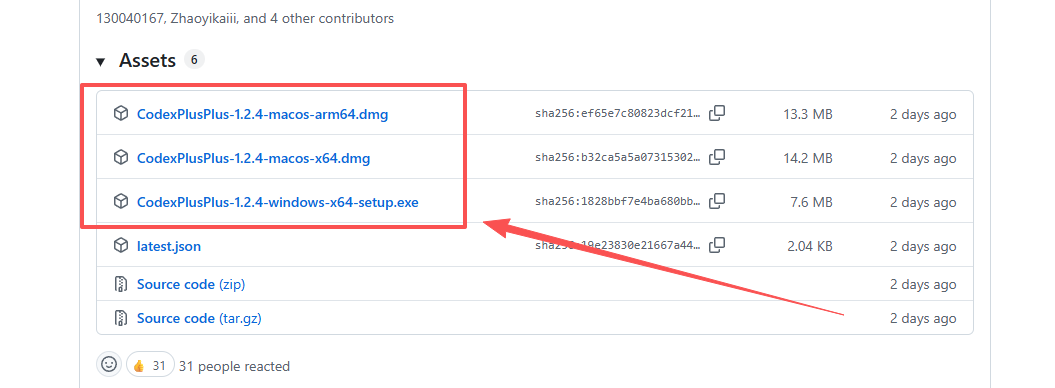Open the latest.json asset
The width and height of the screenshot is (1055, 388).
click(169, 247)
